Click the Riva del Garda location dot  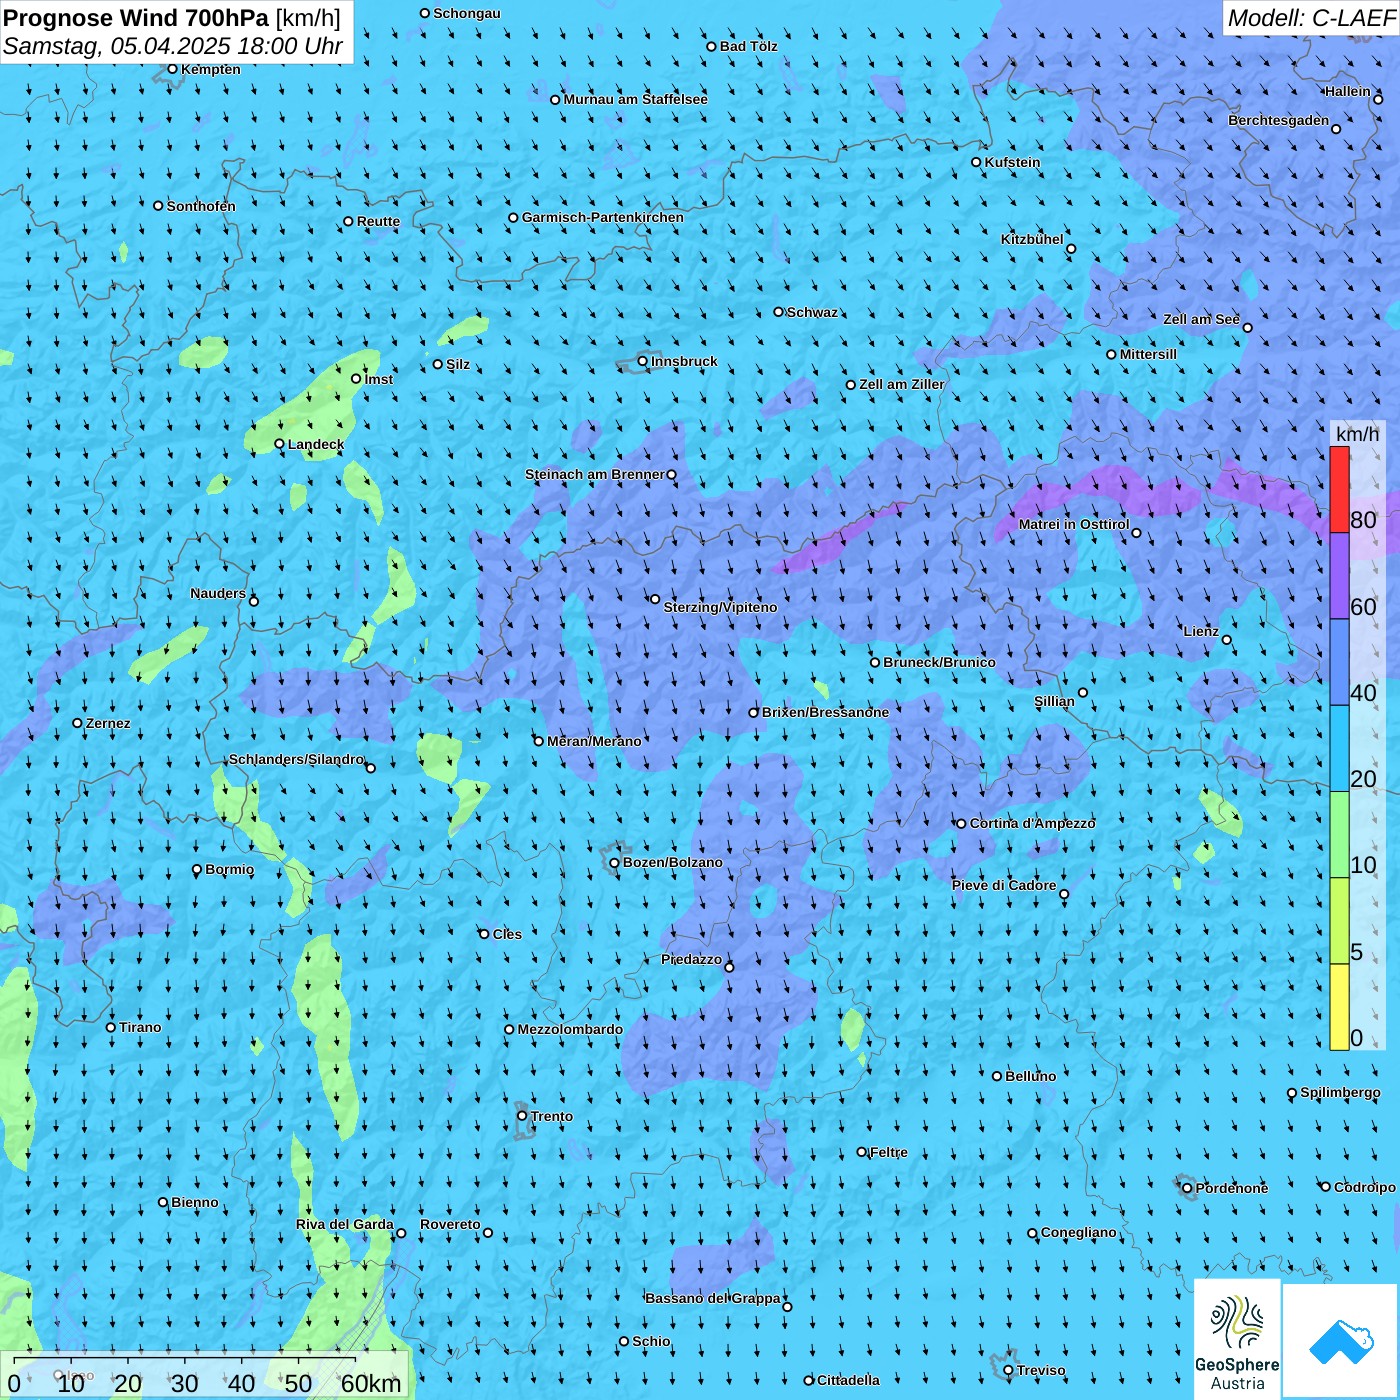[401, 1233]
